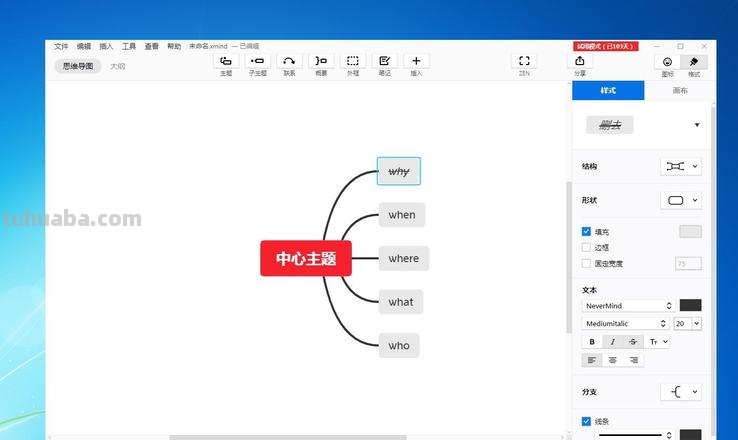Toggle Strikethrough text formatting
738x440 pixels.
click(x=633, y=342)
